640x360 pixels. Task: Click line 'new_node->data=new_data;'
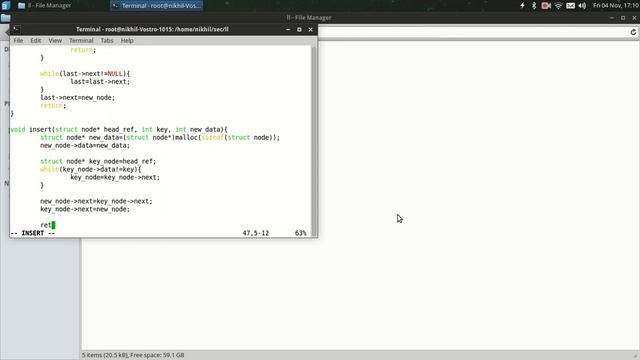(85, 145)
